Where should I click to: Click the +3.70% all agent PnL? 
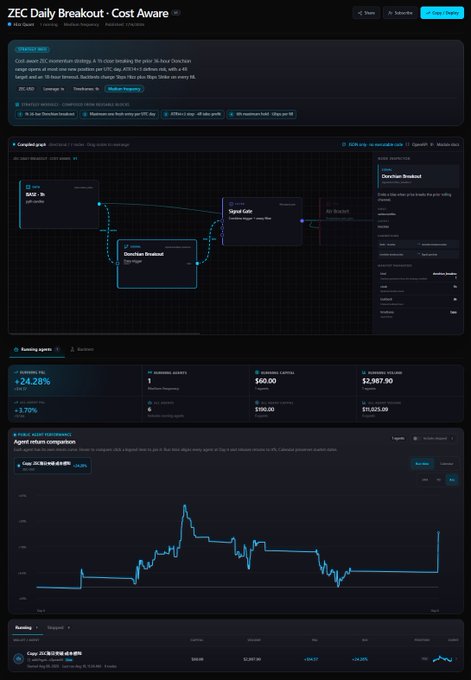click(26, 410)
